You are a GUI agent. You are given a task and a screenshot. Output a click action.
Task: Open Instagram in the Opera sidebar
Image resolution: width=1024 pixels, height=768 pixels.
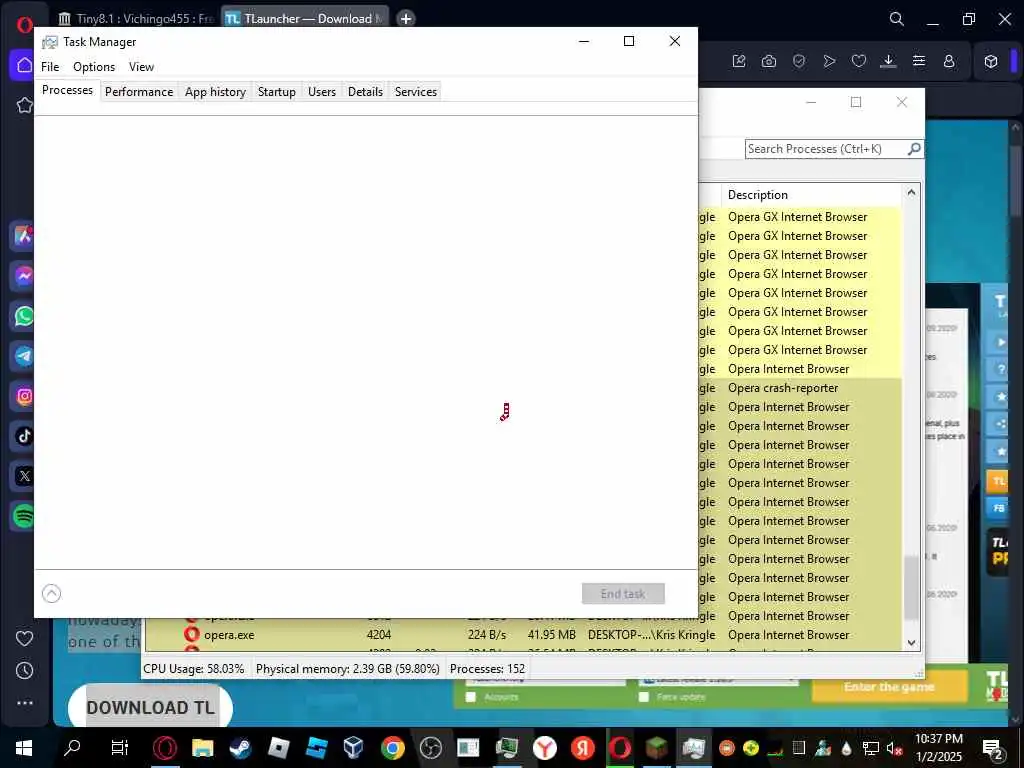point(24,396)
